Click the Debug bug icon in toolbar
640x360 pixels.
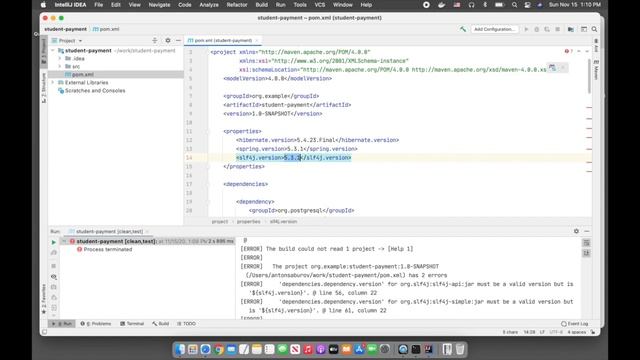click(x=536, y=29)
